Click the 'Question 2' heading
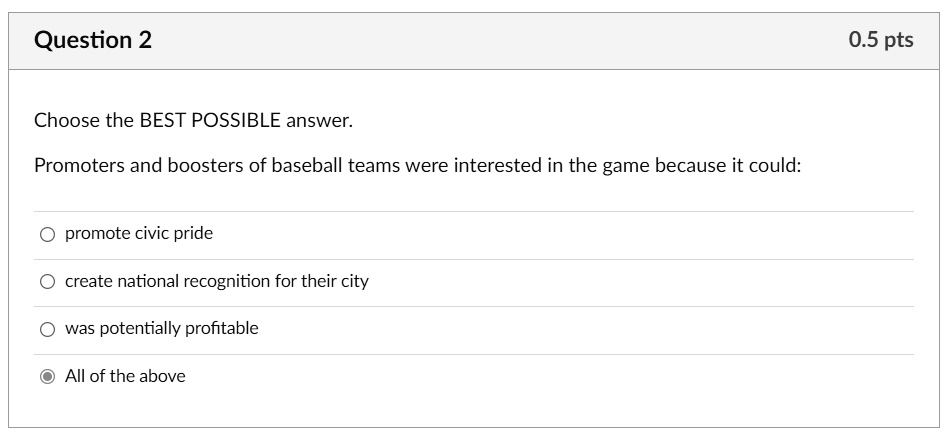The height and width of the screenshot is (446, 952). [93, 40]
